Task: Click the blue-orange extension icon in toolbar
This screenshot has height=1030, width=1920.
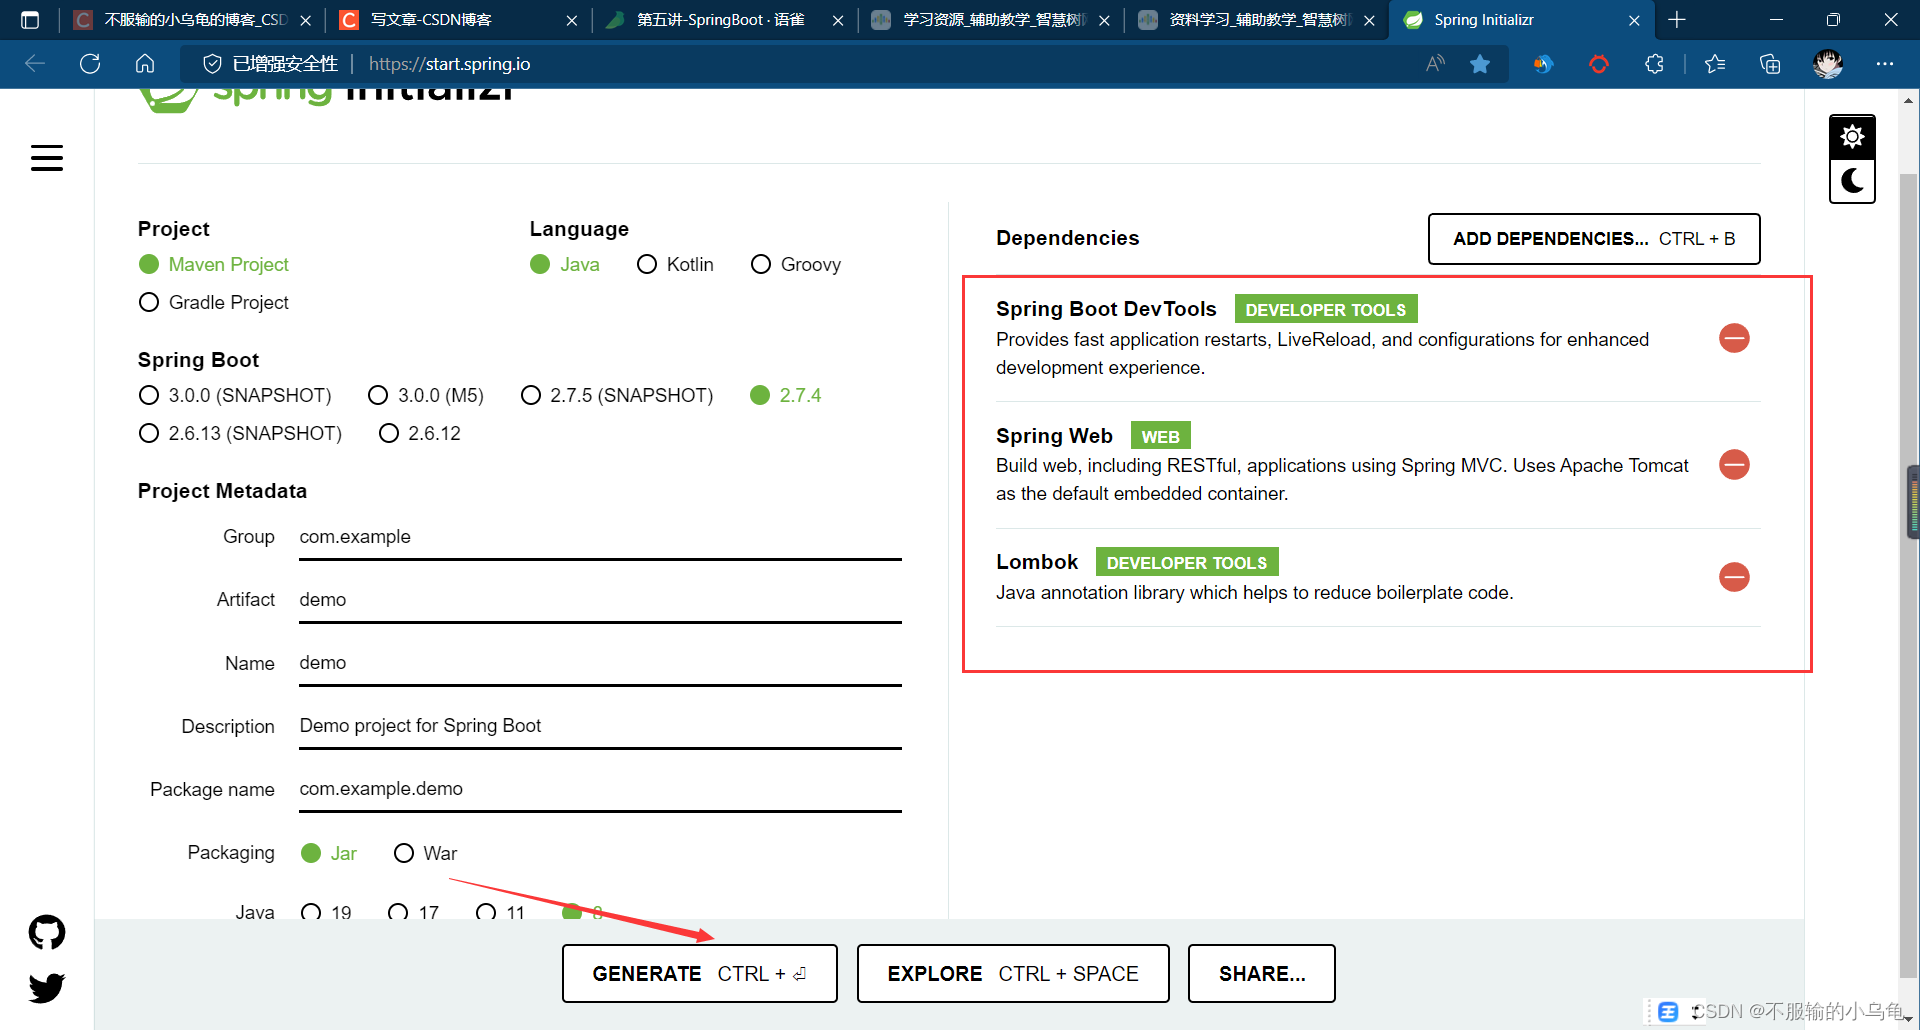Action: click(x=1543, y=64)
